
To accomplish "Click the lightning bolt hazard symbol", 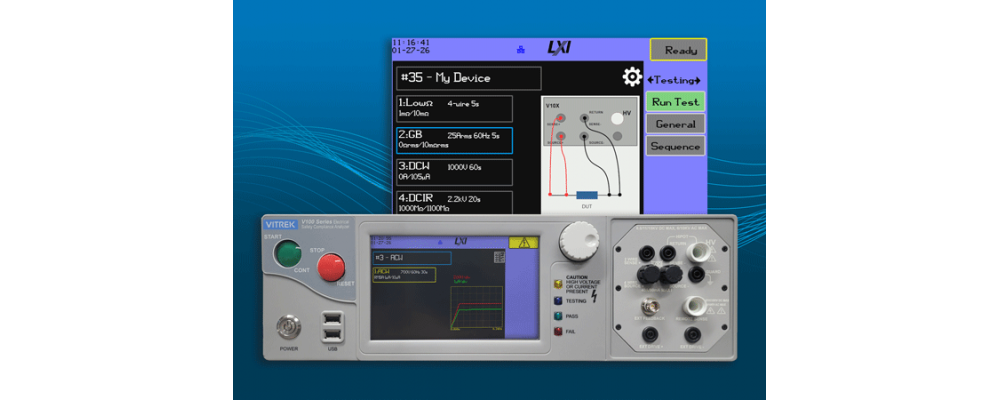I will [x=594, y=296].
